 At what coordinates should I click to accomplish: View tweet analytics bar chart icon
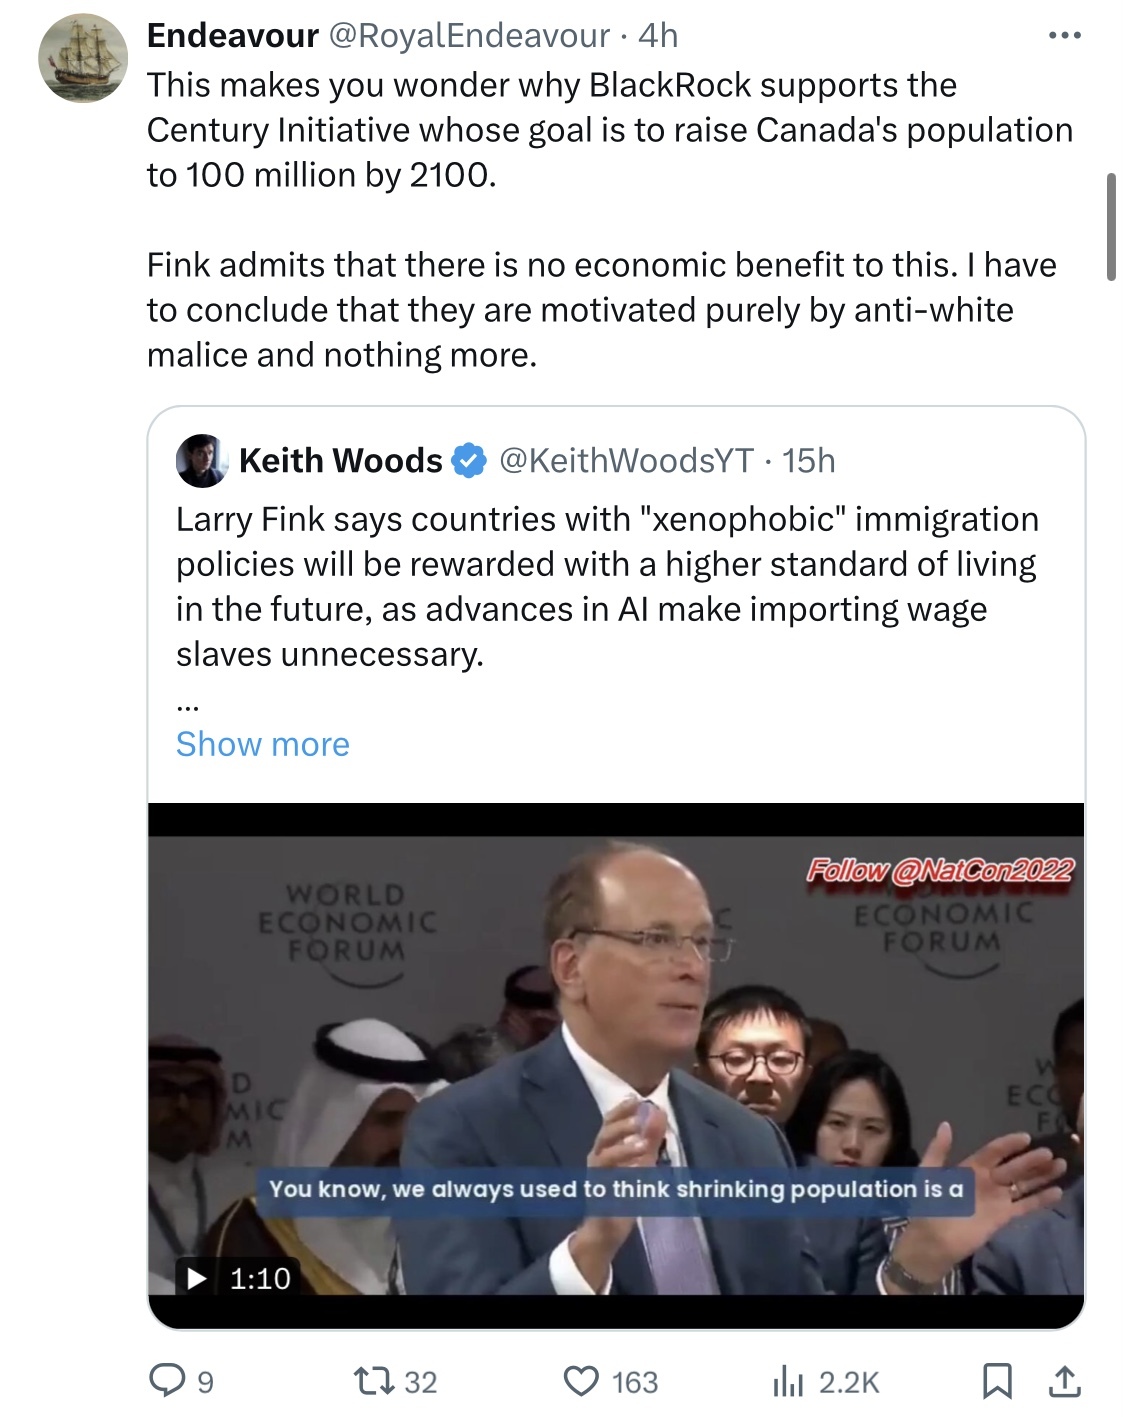coord(788,1381)
